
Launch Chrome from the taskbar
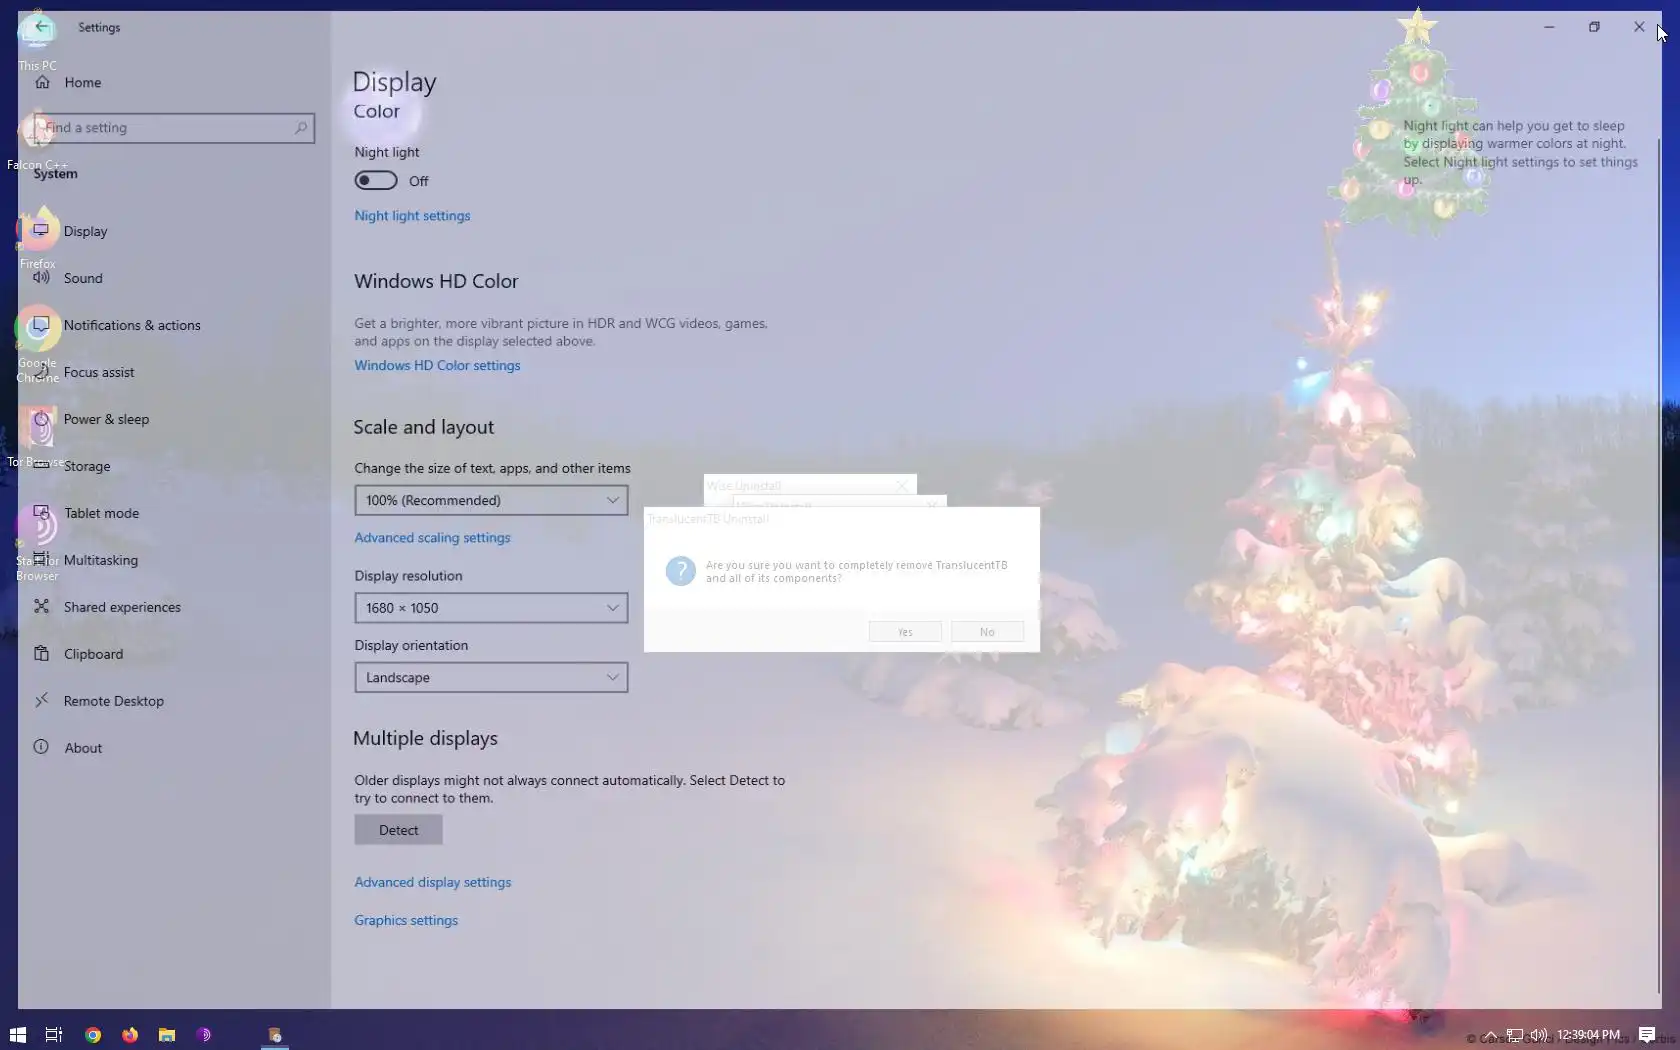[92, 1035]
